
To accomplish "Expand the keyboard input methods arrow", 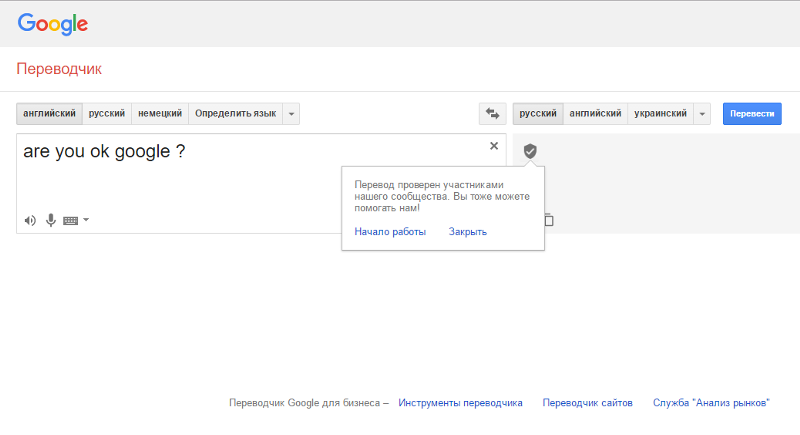I will pos(86,220).
